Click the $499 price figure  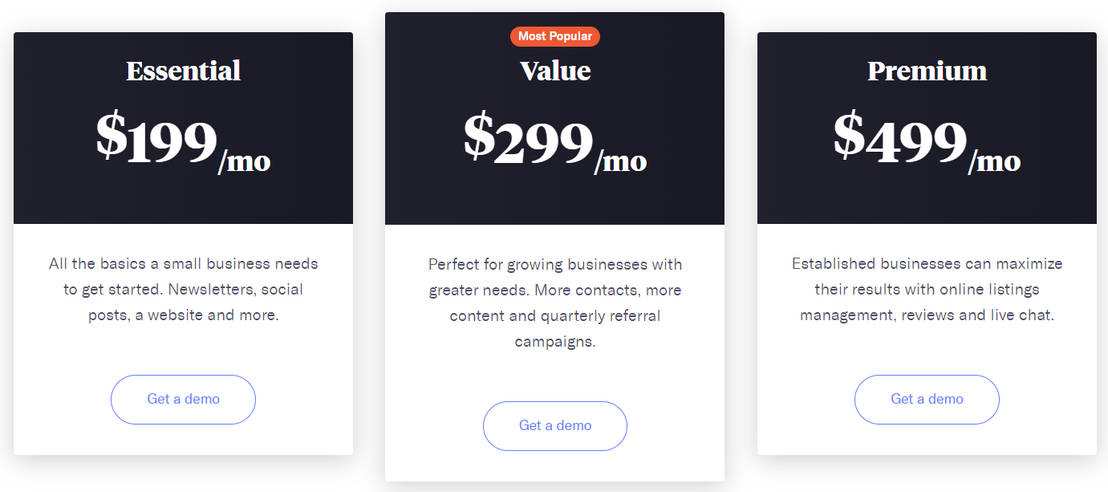click(900, 140)
